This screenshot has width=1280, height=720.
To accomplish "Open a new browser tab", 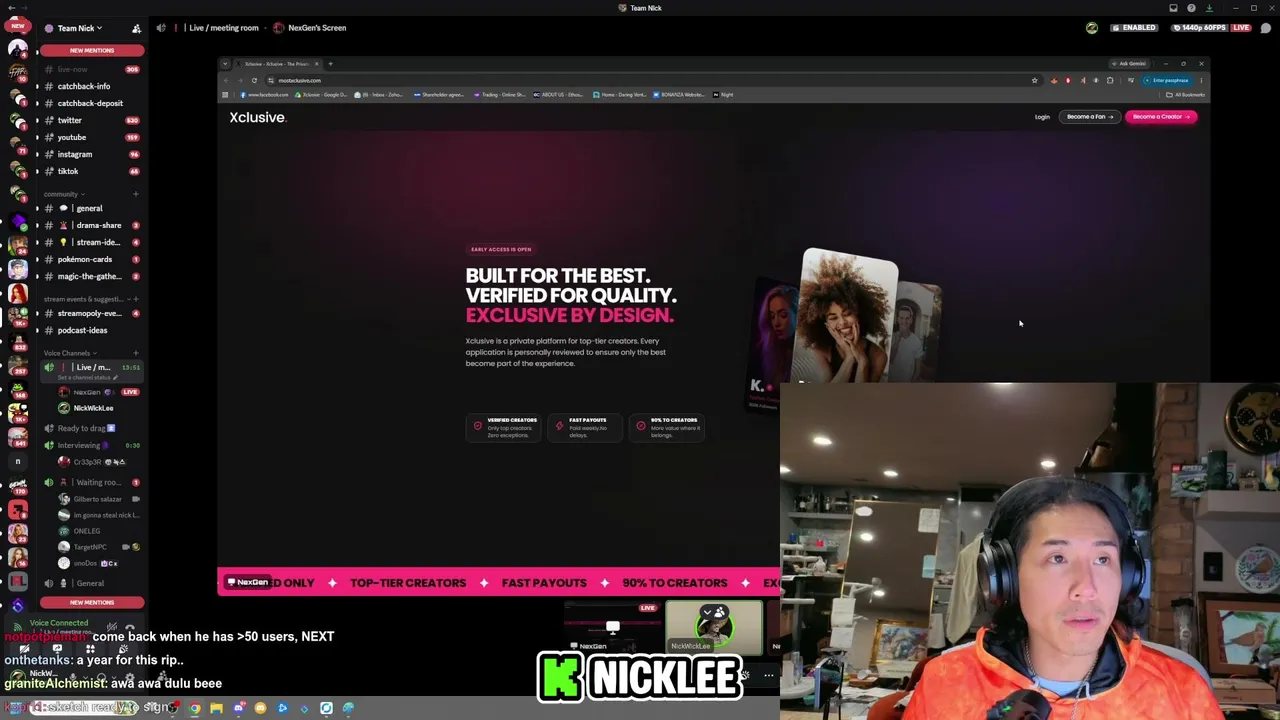I will pos(330,64).
